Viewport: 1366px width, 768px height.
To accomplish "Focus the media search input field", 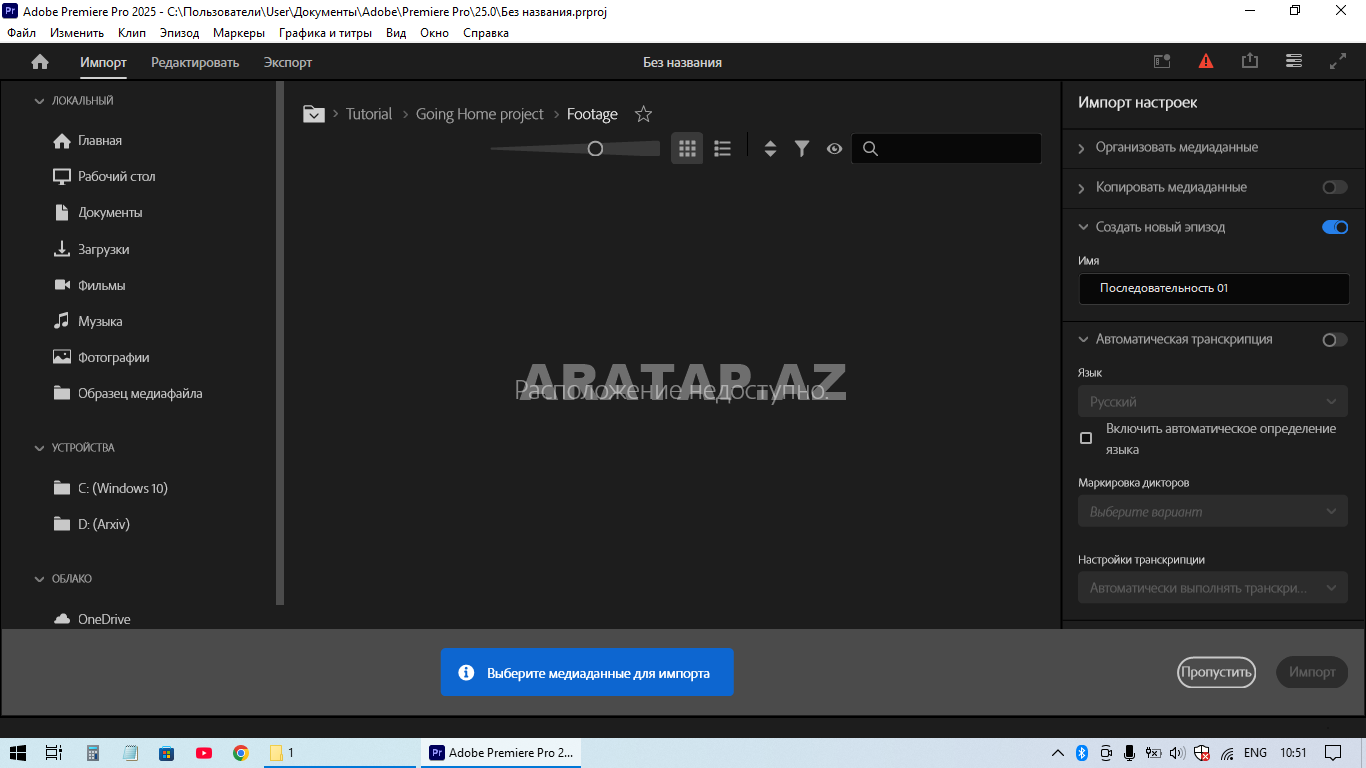I will pos(946,148).
